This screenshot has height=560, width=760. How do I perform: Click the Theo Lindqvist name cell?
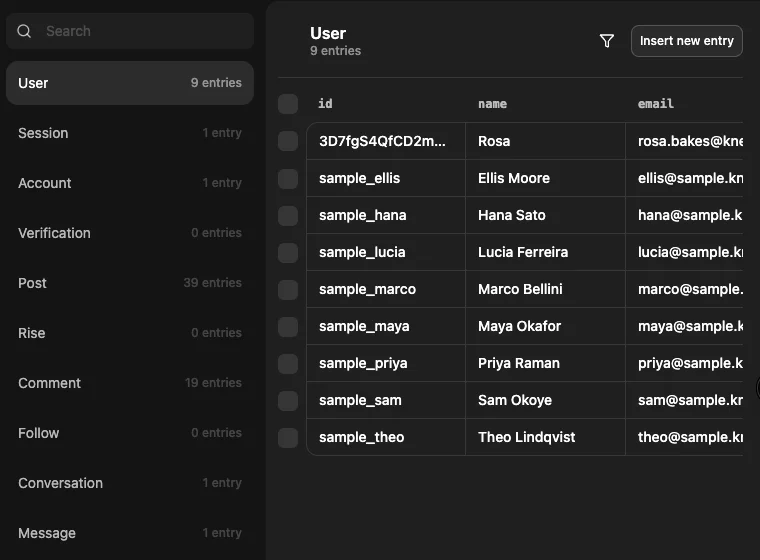pyautogui.click(x=545, y=437)
